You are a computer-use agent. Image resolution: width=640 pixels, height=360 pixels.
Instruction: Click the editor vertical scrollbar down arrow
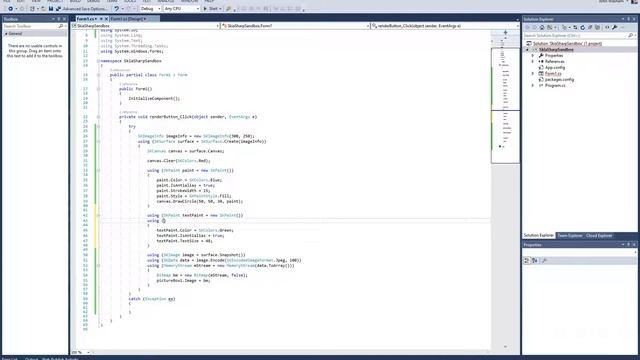coord(505,347)
